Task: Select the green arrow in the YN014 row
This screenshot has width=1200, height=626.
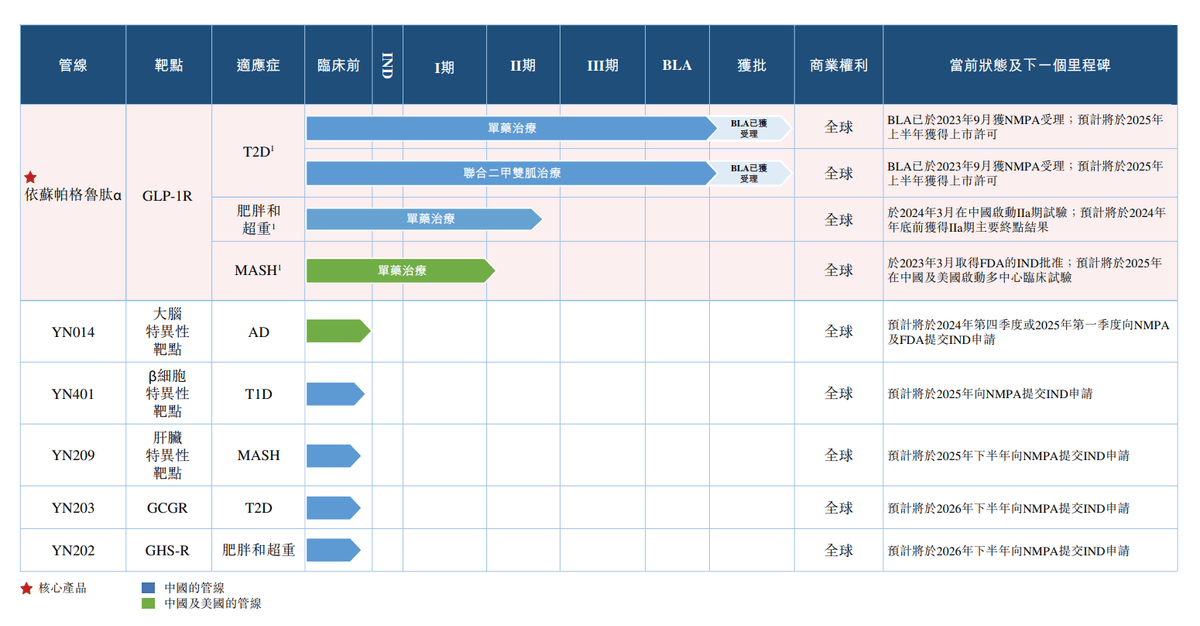Action: [x=337, y=331]
